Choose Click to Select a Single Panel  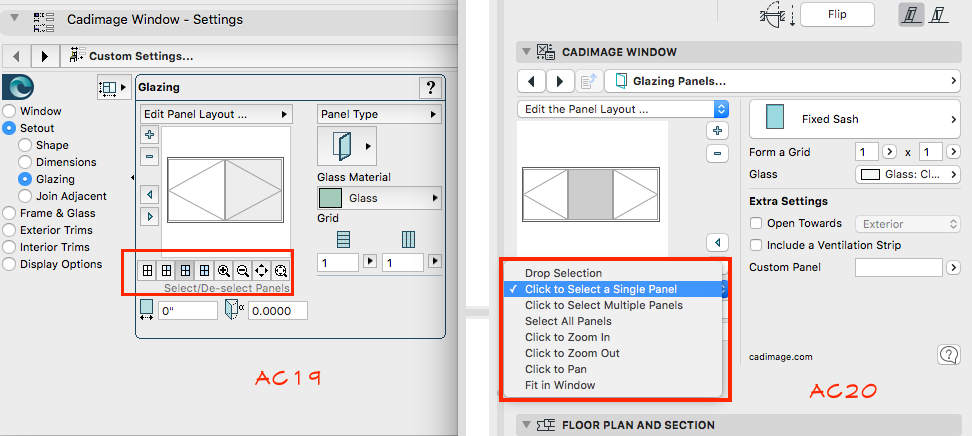[613, 289]
